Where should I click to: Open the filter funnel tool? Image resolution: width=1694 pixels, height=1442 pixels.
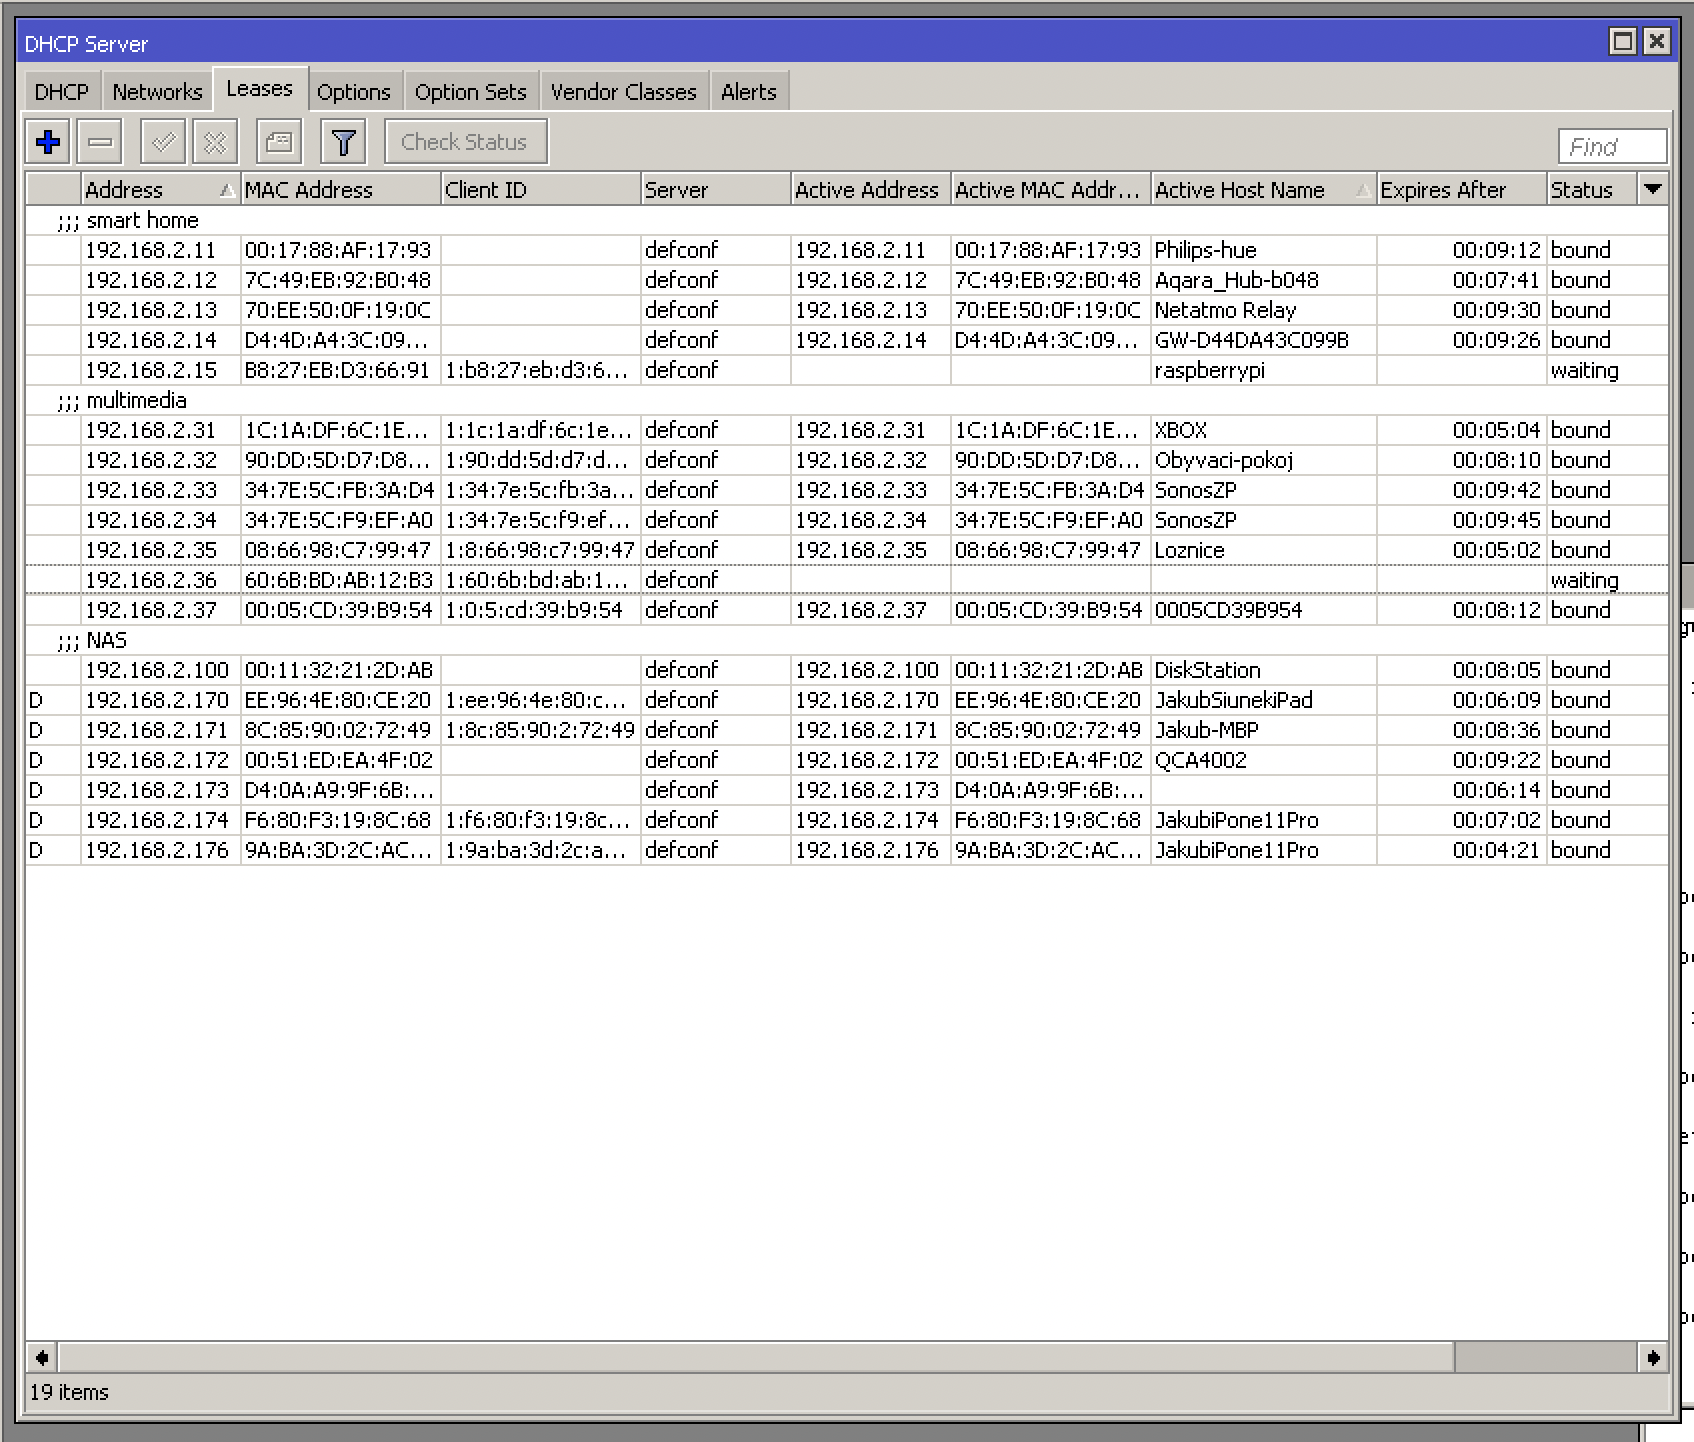(x=343, y=142)
